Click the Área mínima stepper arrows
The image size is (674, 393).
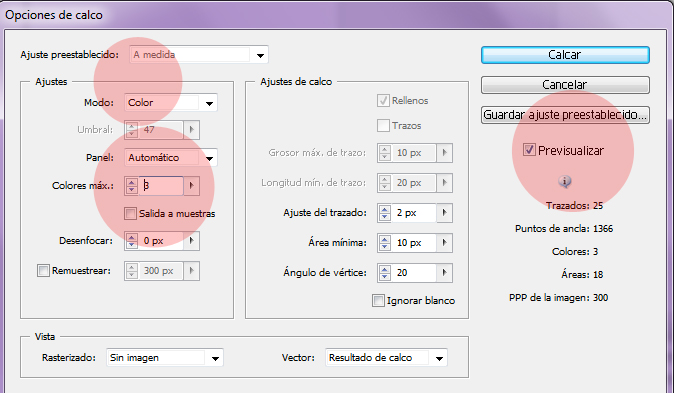click(385, 243)
